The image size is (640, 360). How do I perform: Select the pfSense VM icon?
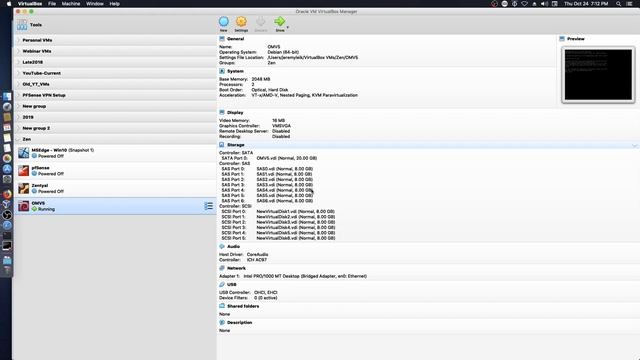[x=24, y=171]
